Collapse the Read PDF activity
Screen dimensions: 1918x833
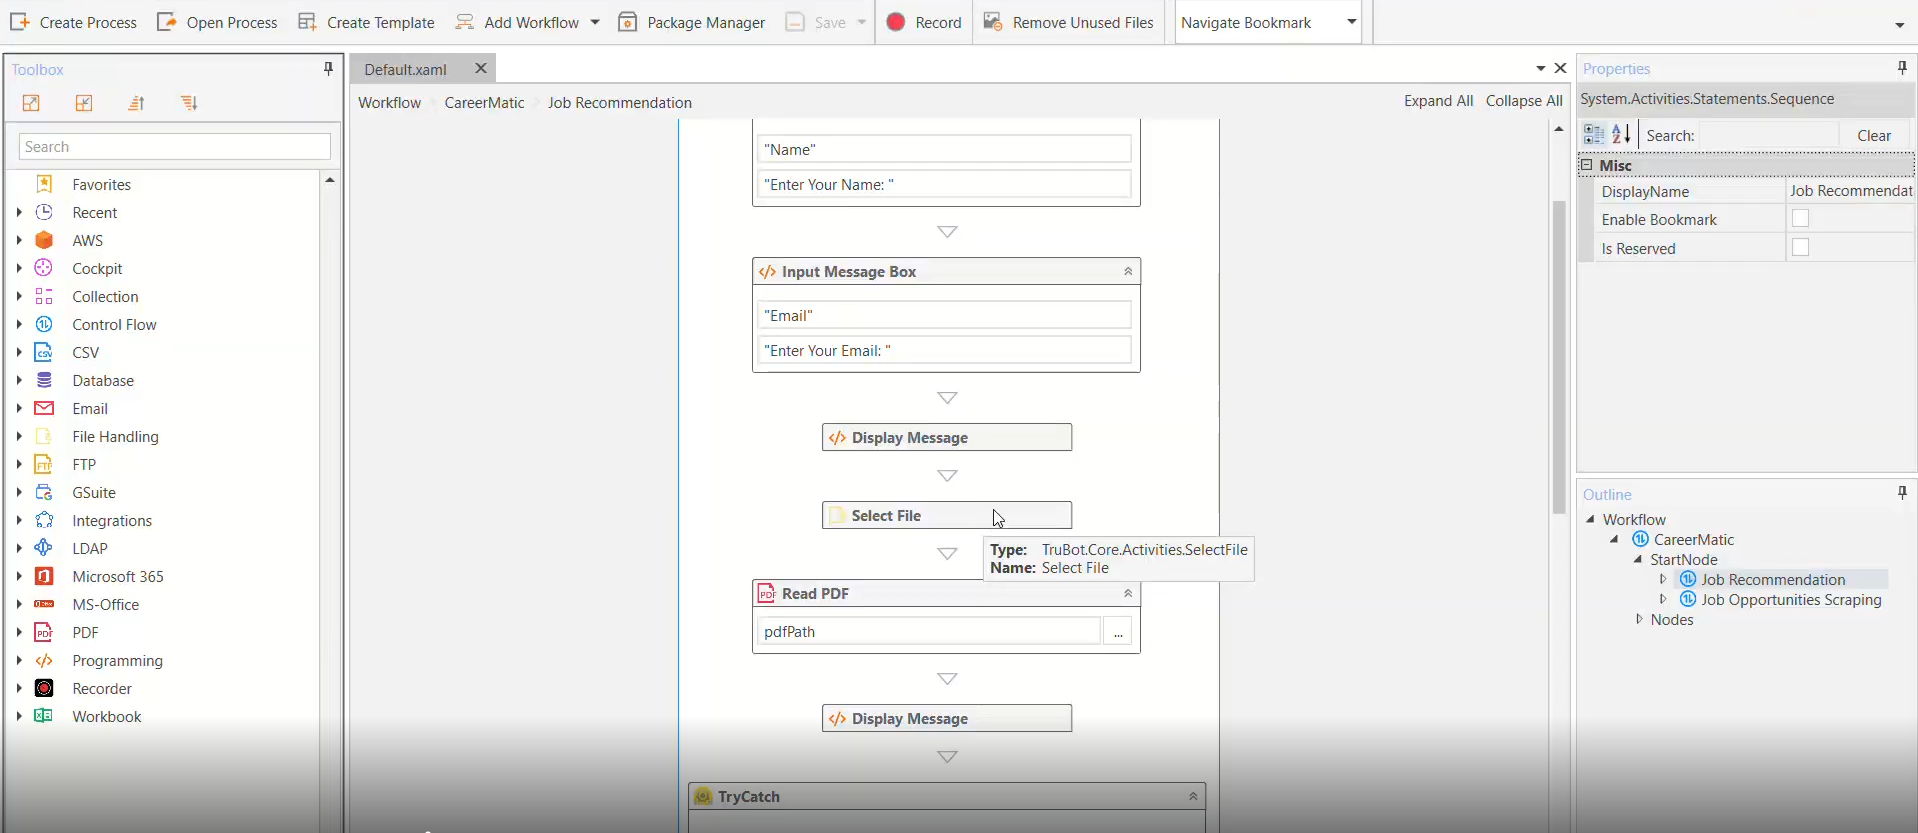point(1128,594)
